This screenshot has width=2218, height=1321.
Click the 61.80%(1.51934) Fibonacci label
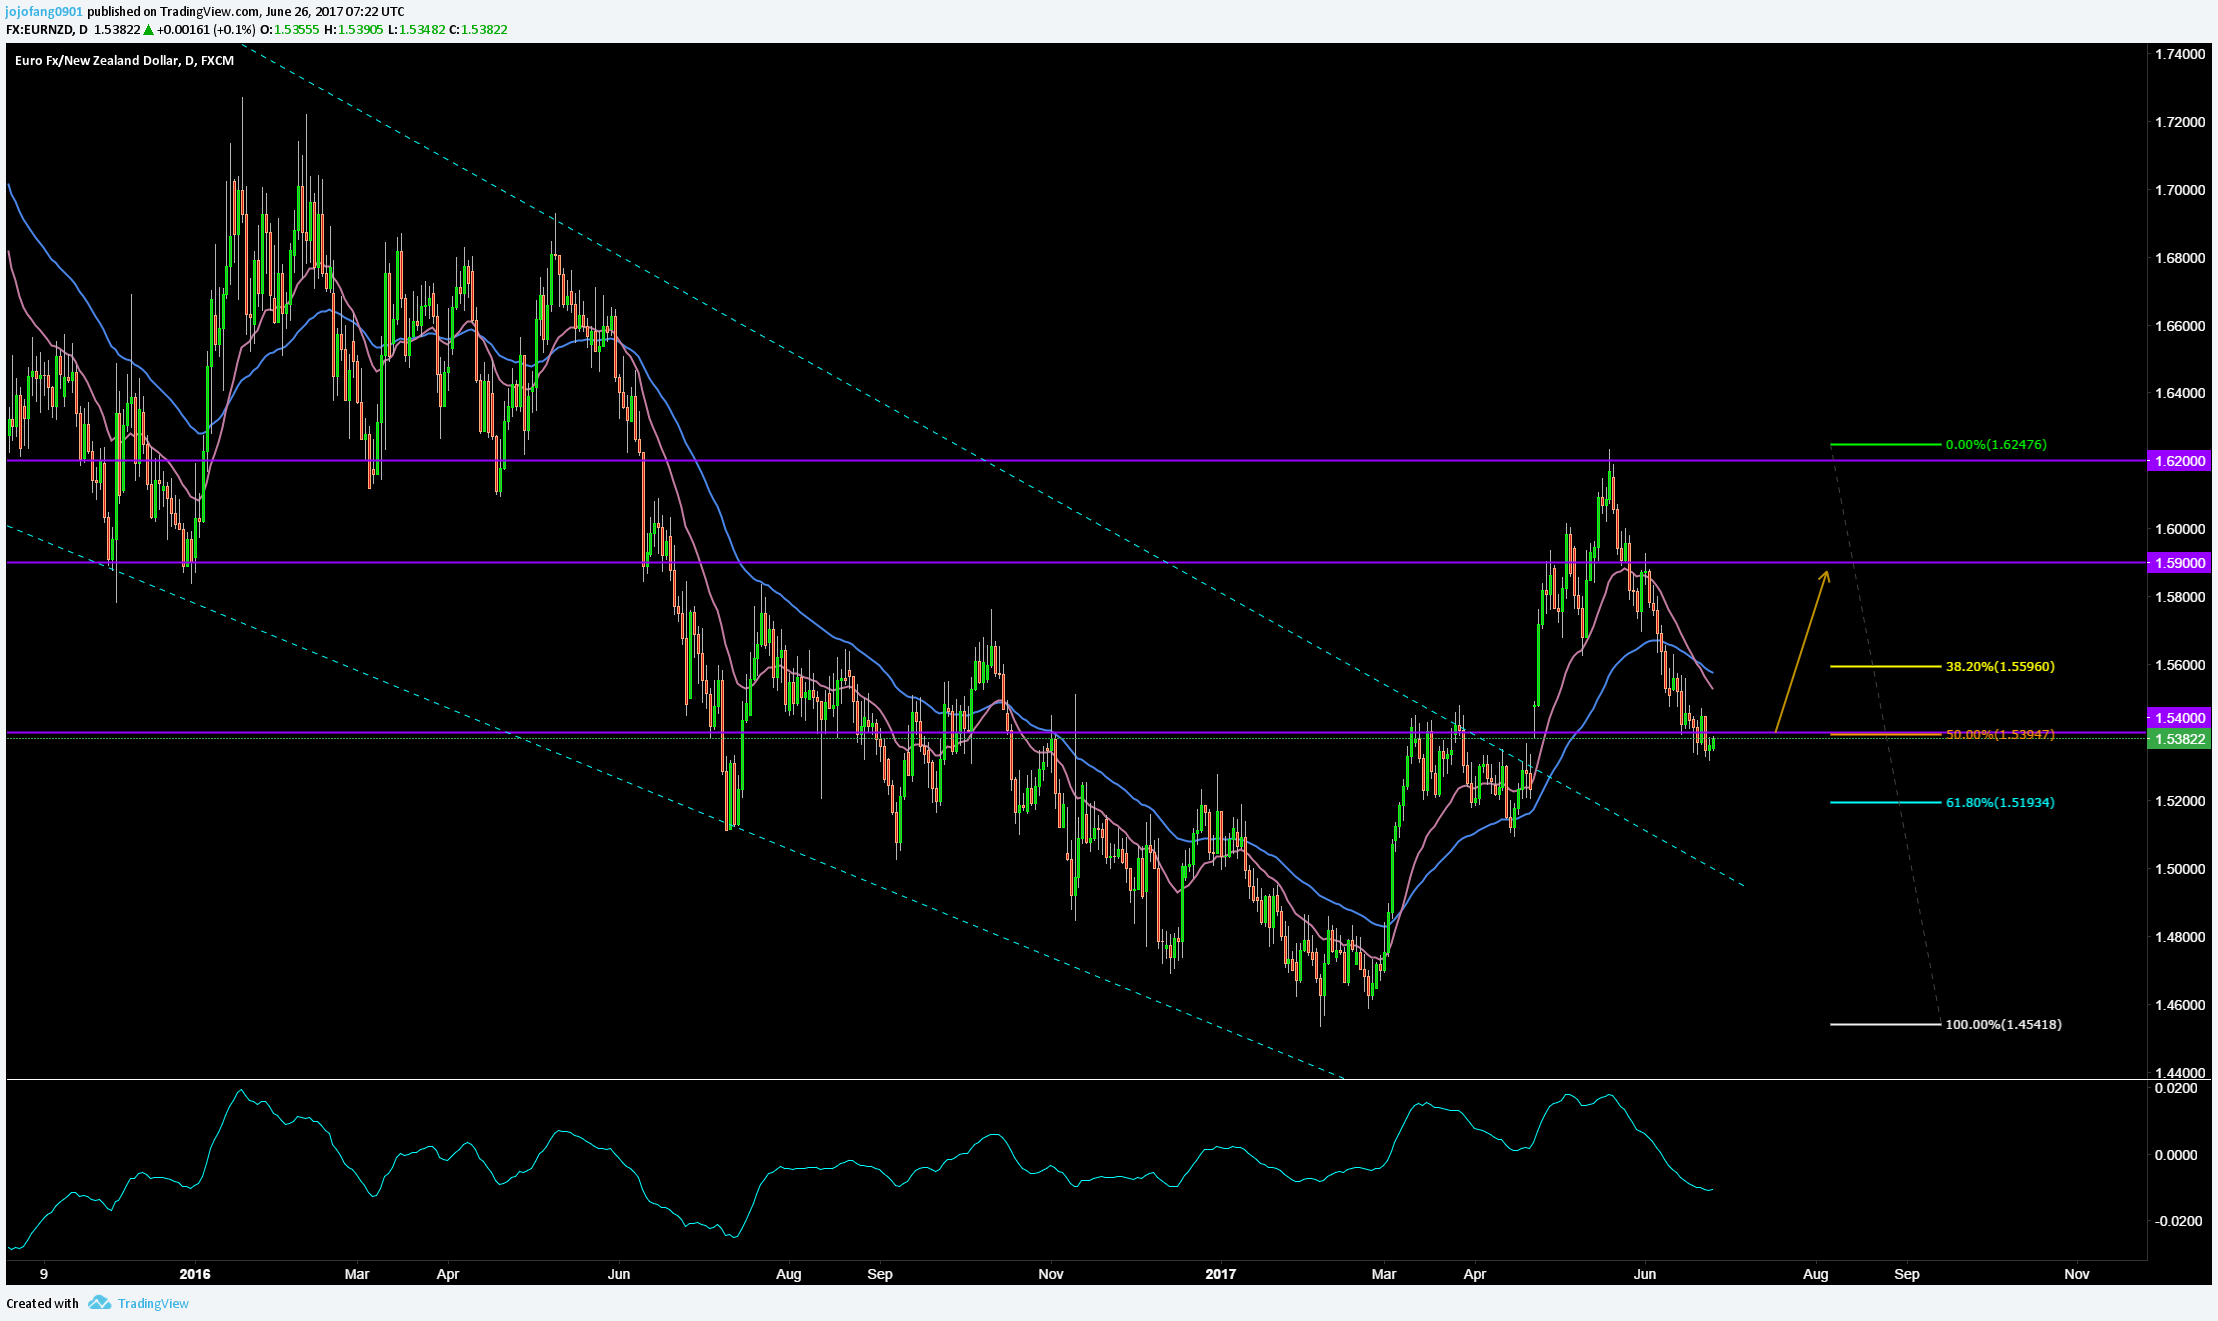2000,802
